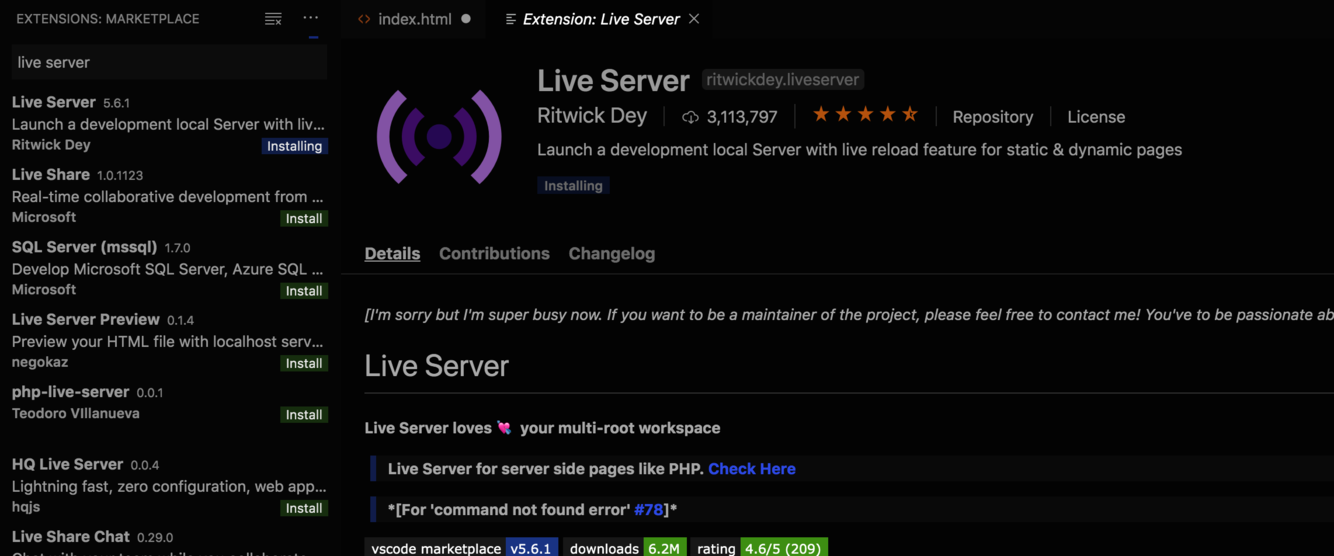This screenshot has height=556, width=1334.
Task: Click the rating 4.6/5 (209) badge
Action: [759, 548]
